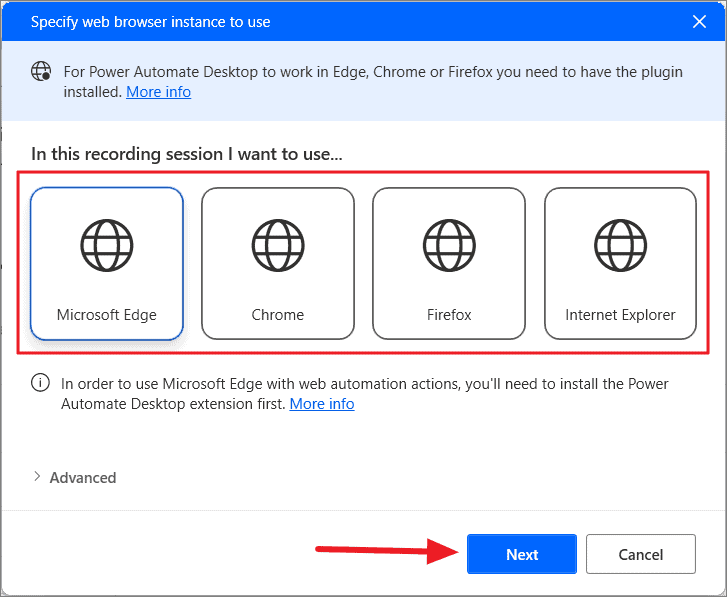
Task: Select the Microsoft Edge globe icon
Action: click(107, 245)
